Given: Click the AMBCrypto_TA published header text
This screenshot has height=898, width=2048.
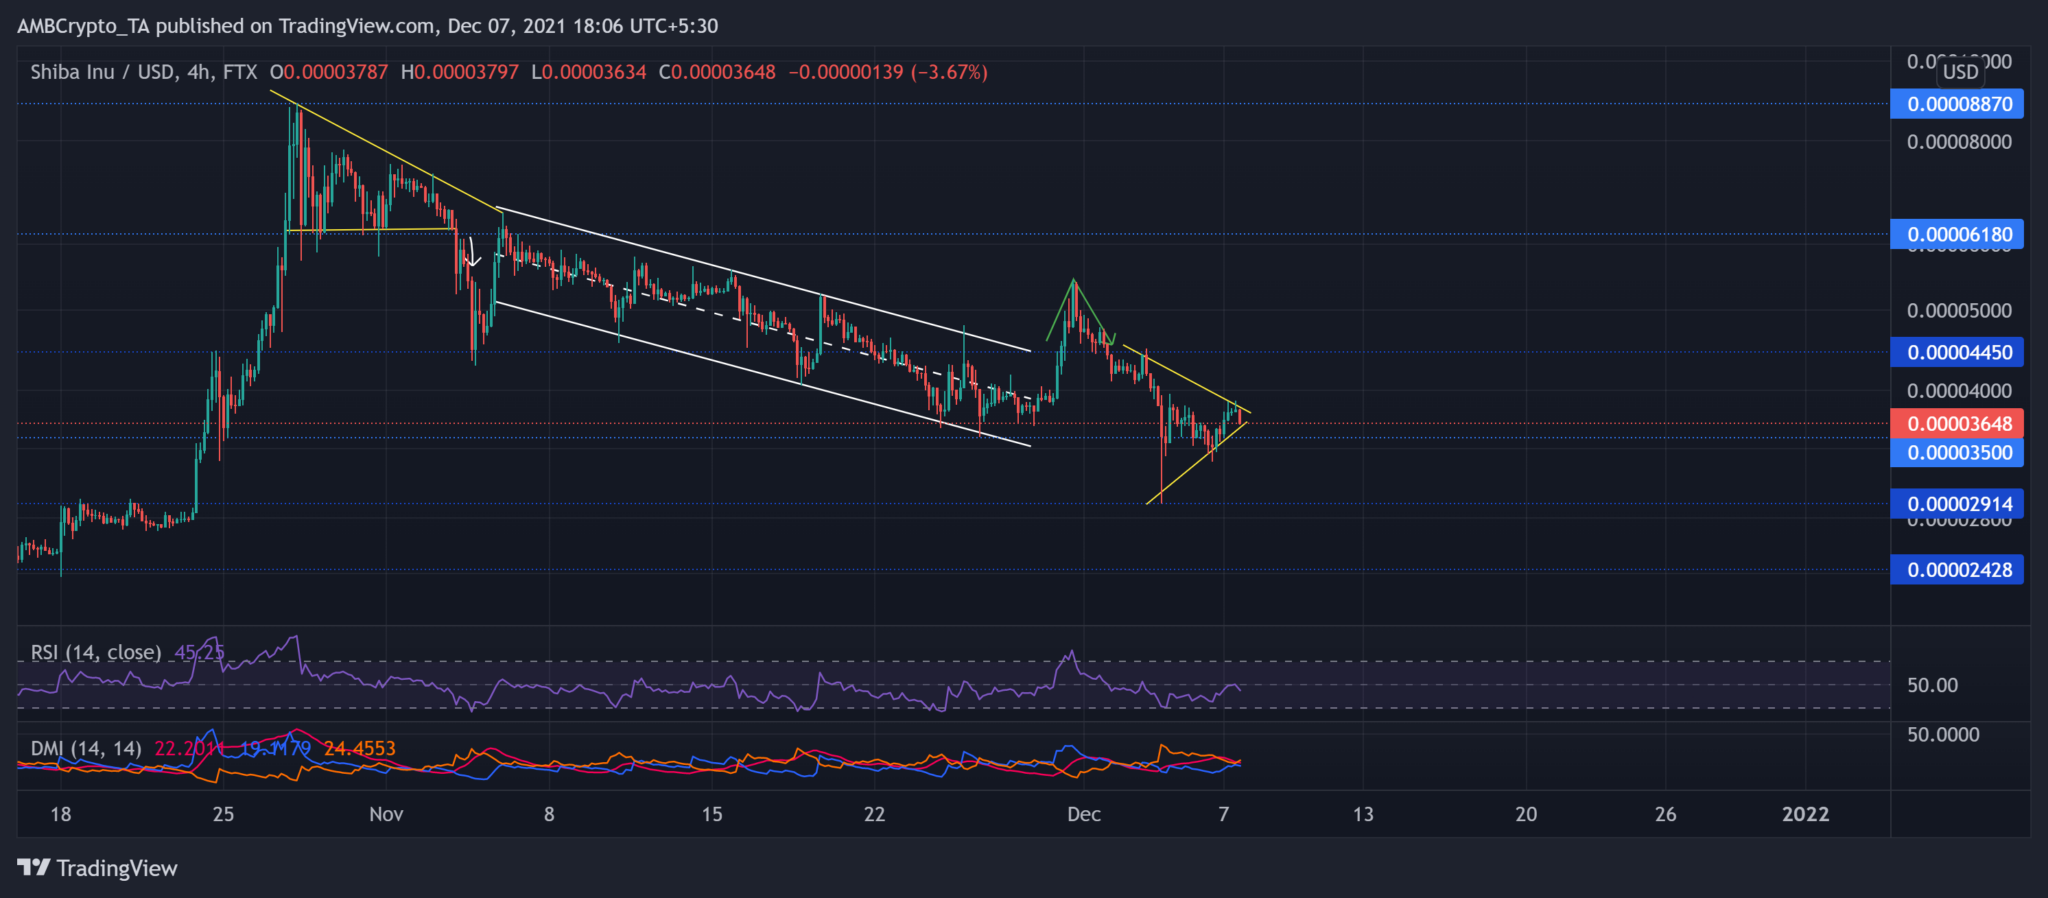Looking at the screenshot, I should (x=367, y=25).
